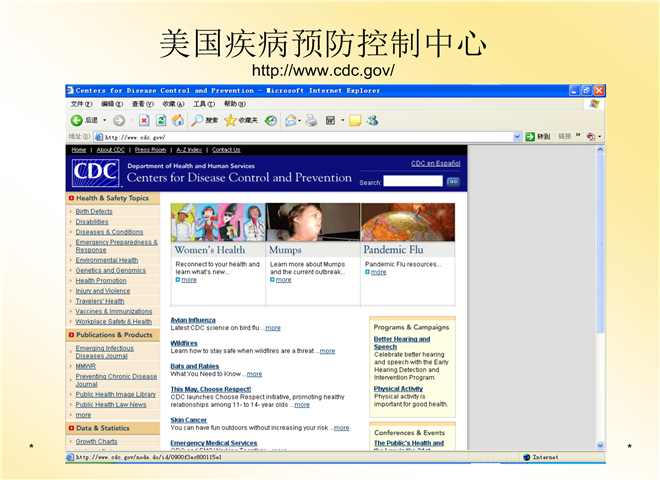Click the Emergency Medical Services link
The height and width of the screenshot is (480, 660).
(x=213, y=443)
